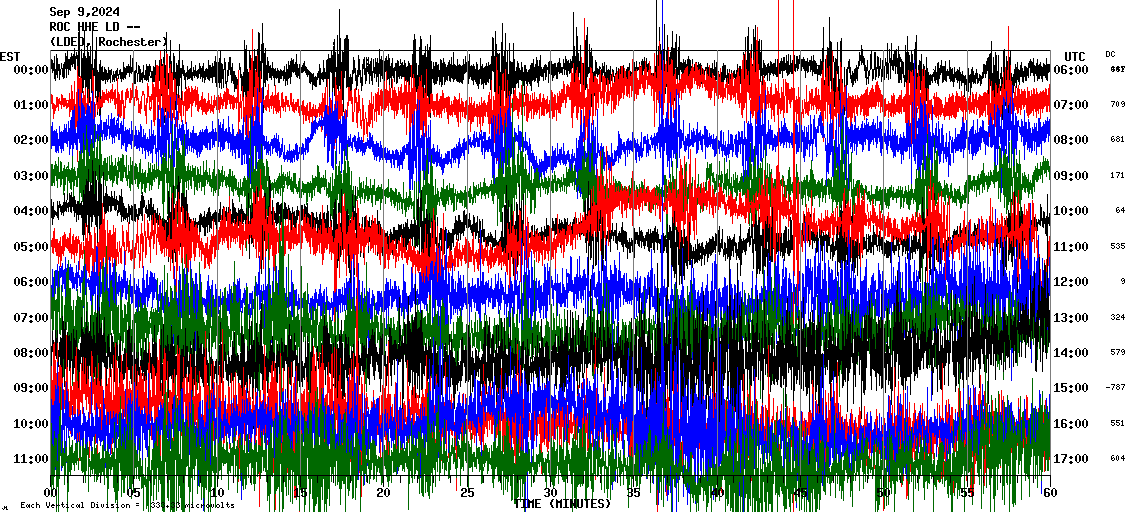Select the 07:00 EST row label
This screenshot has height=519, width=1130.
pos(24,318)
